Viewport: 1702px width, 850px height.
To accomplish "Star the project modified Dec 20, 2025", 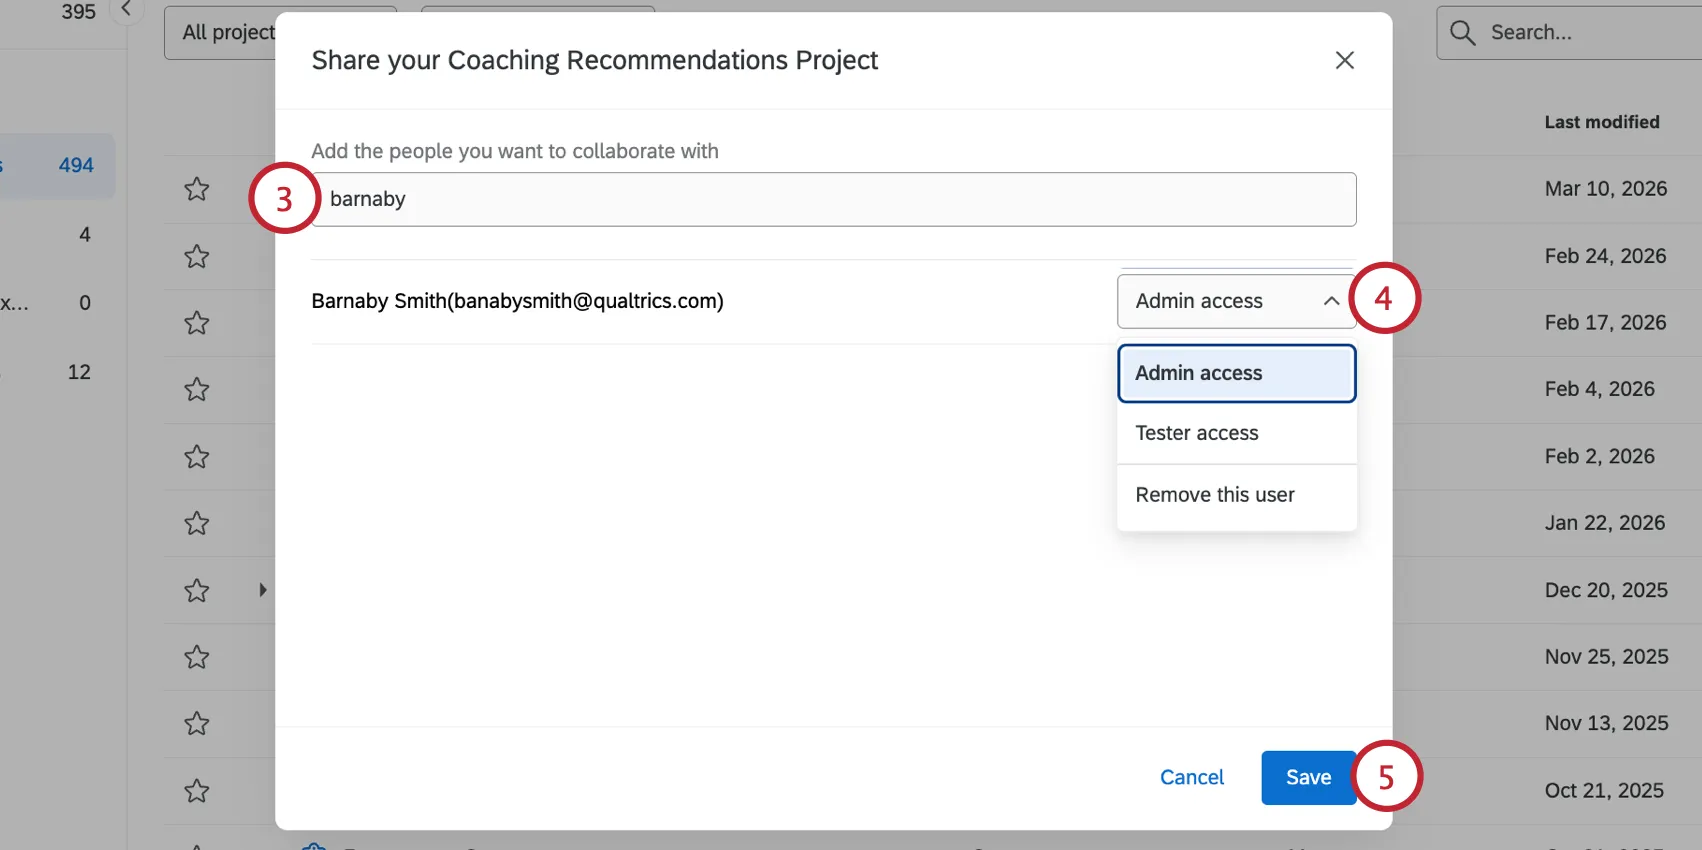I will [x=197, y=591].
